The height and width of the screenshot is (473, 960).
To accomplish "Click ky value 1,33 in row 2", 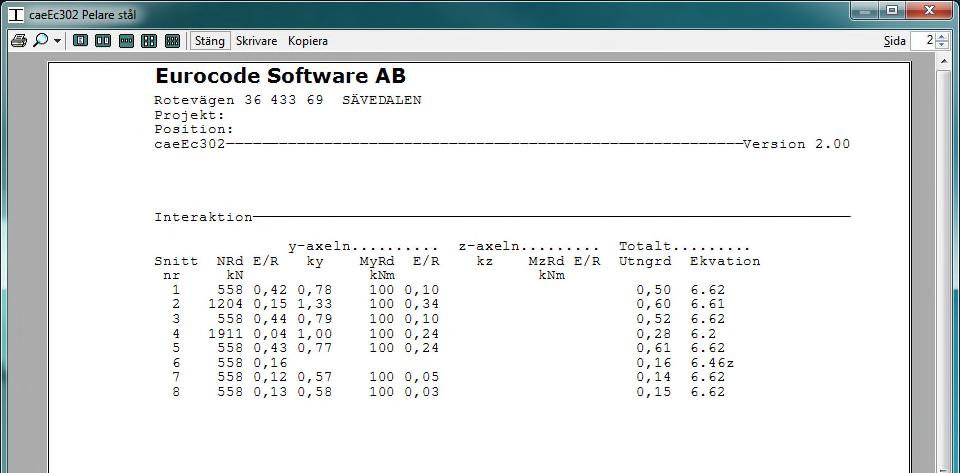I will pos(315,304).
